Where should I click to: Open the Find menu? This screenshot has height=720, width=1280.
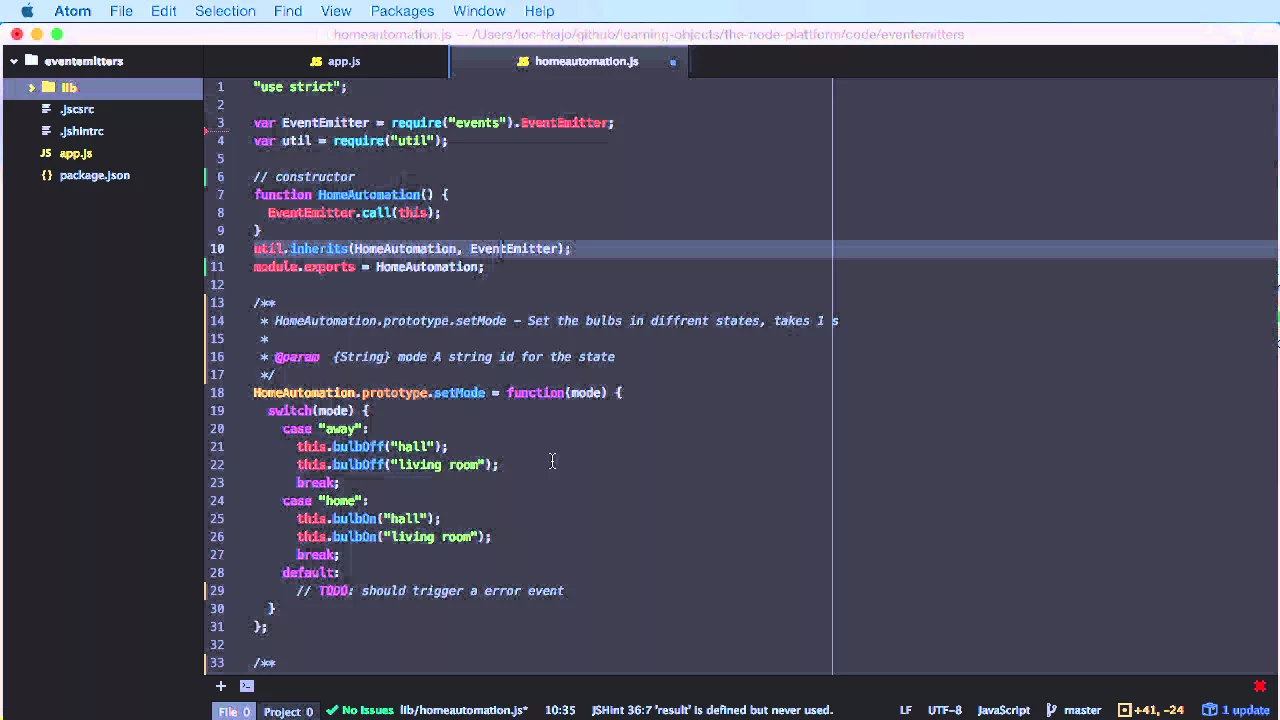click(x=288, y=11)
